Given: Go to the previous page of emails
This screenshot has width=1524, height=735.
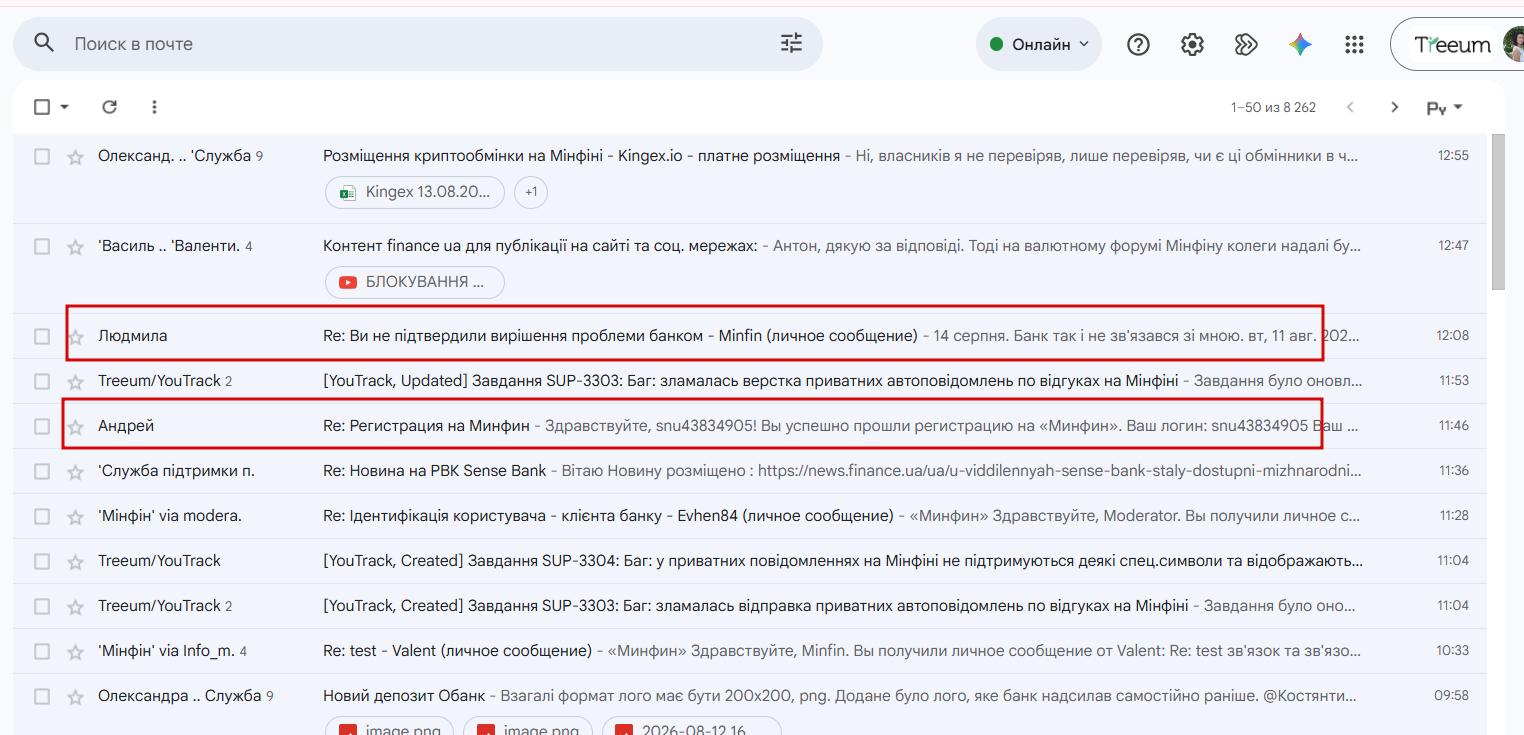Looking at the screenshot, I should pos(1351,107).
